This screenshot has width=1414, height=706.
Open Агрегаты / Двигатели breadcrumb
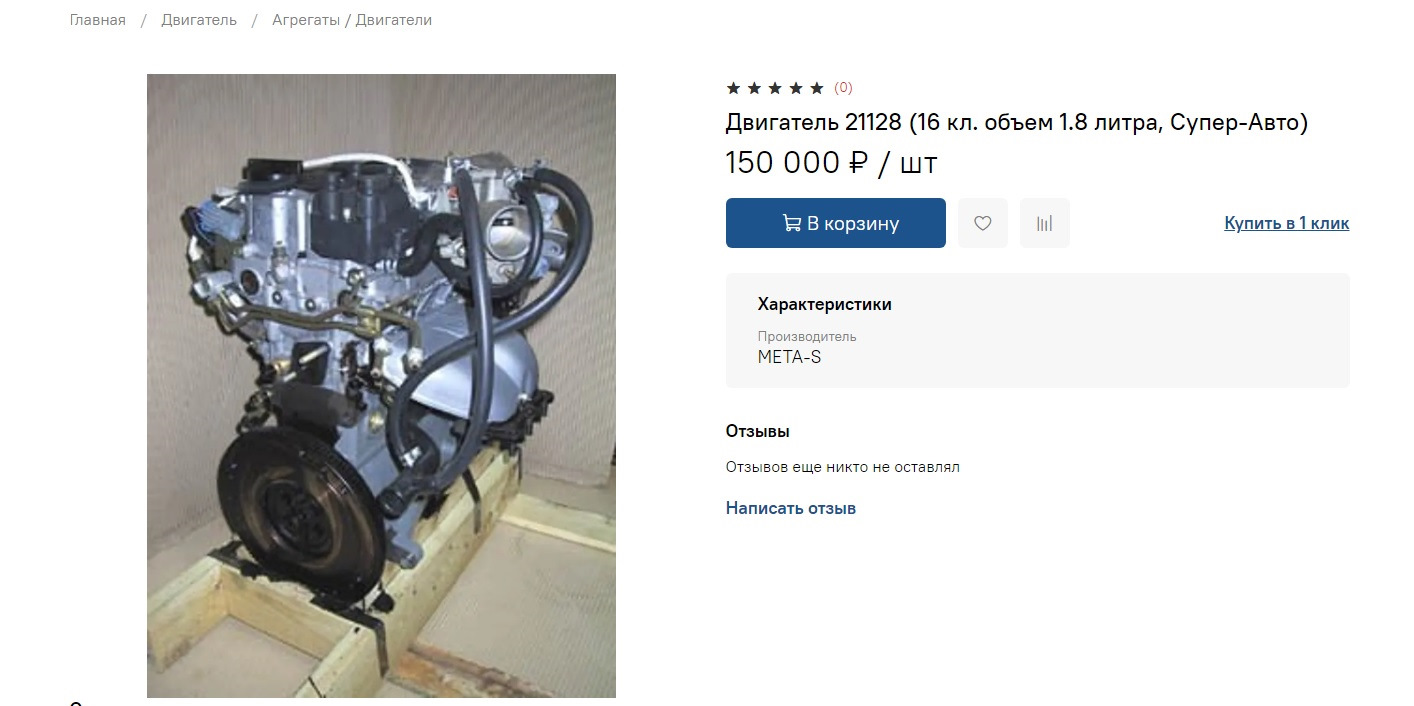[352, 20]
